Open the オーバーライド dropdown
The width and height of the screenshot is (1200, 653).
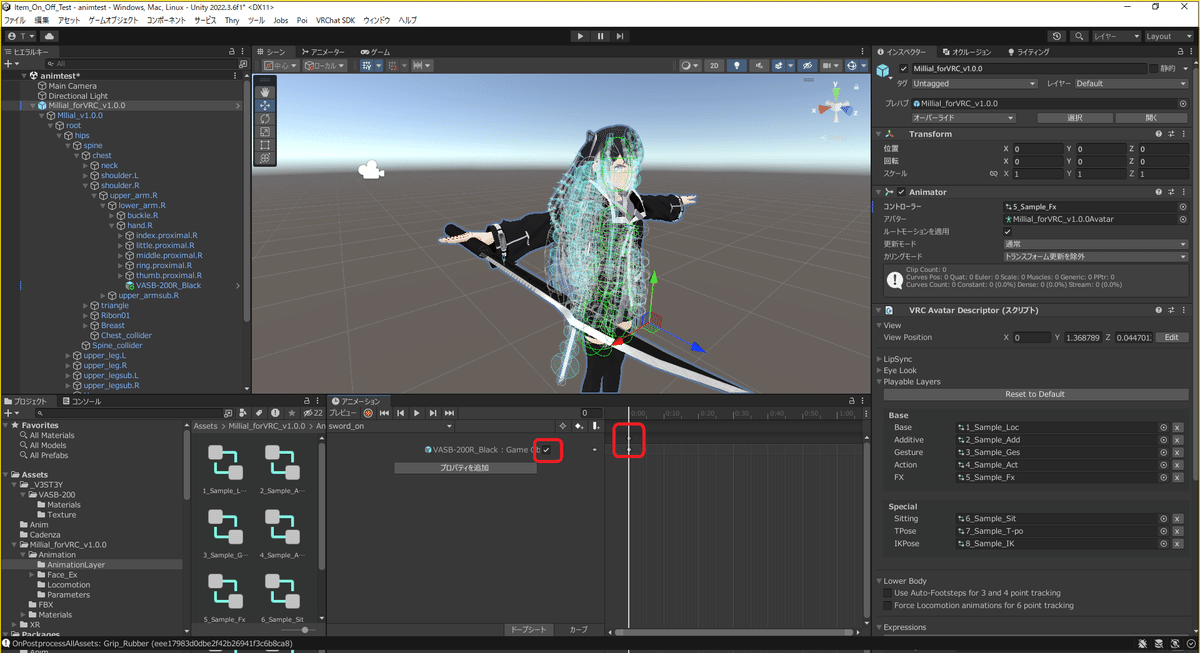963,118
